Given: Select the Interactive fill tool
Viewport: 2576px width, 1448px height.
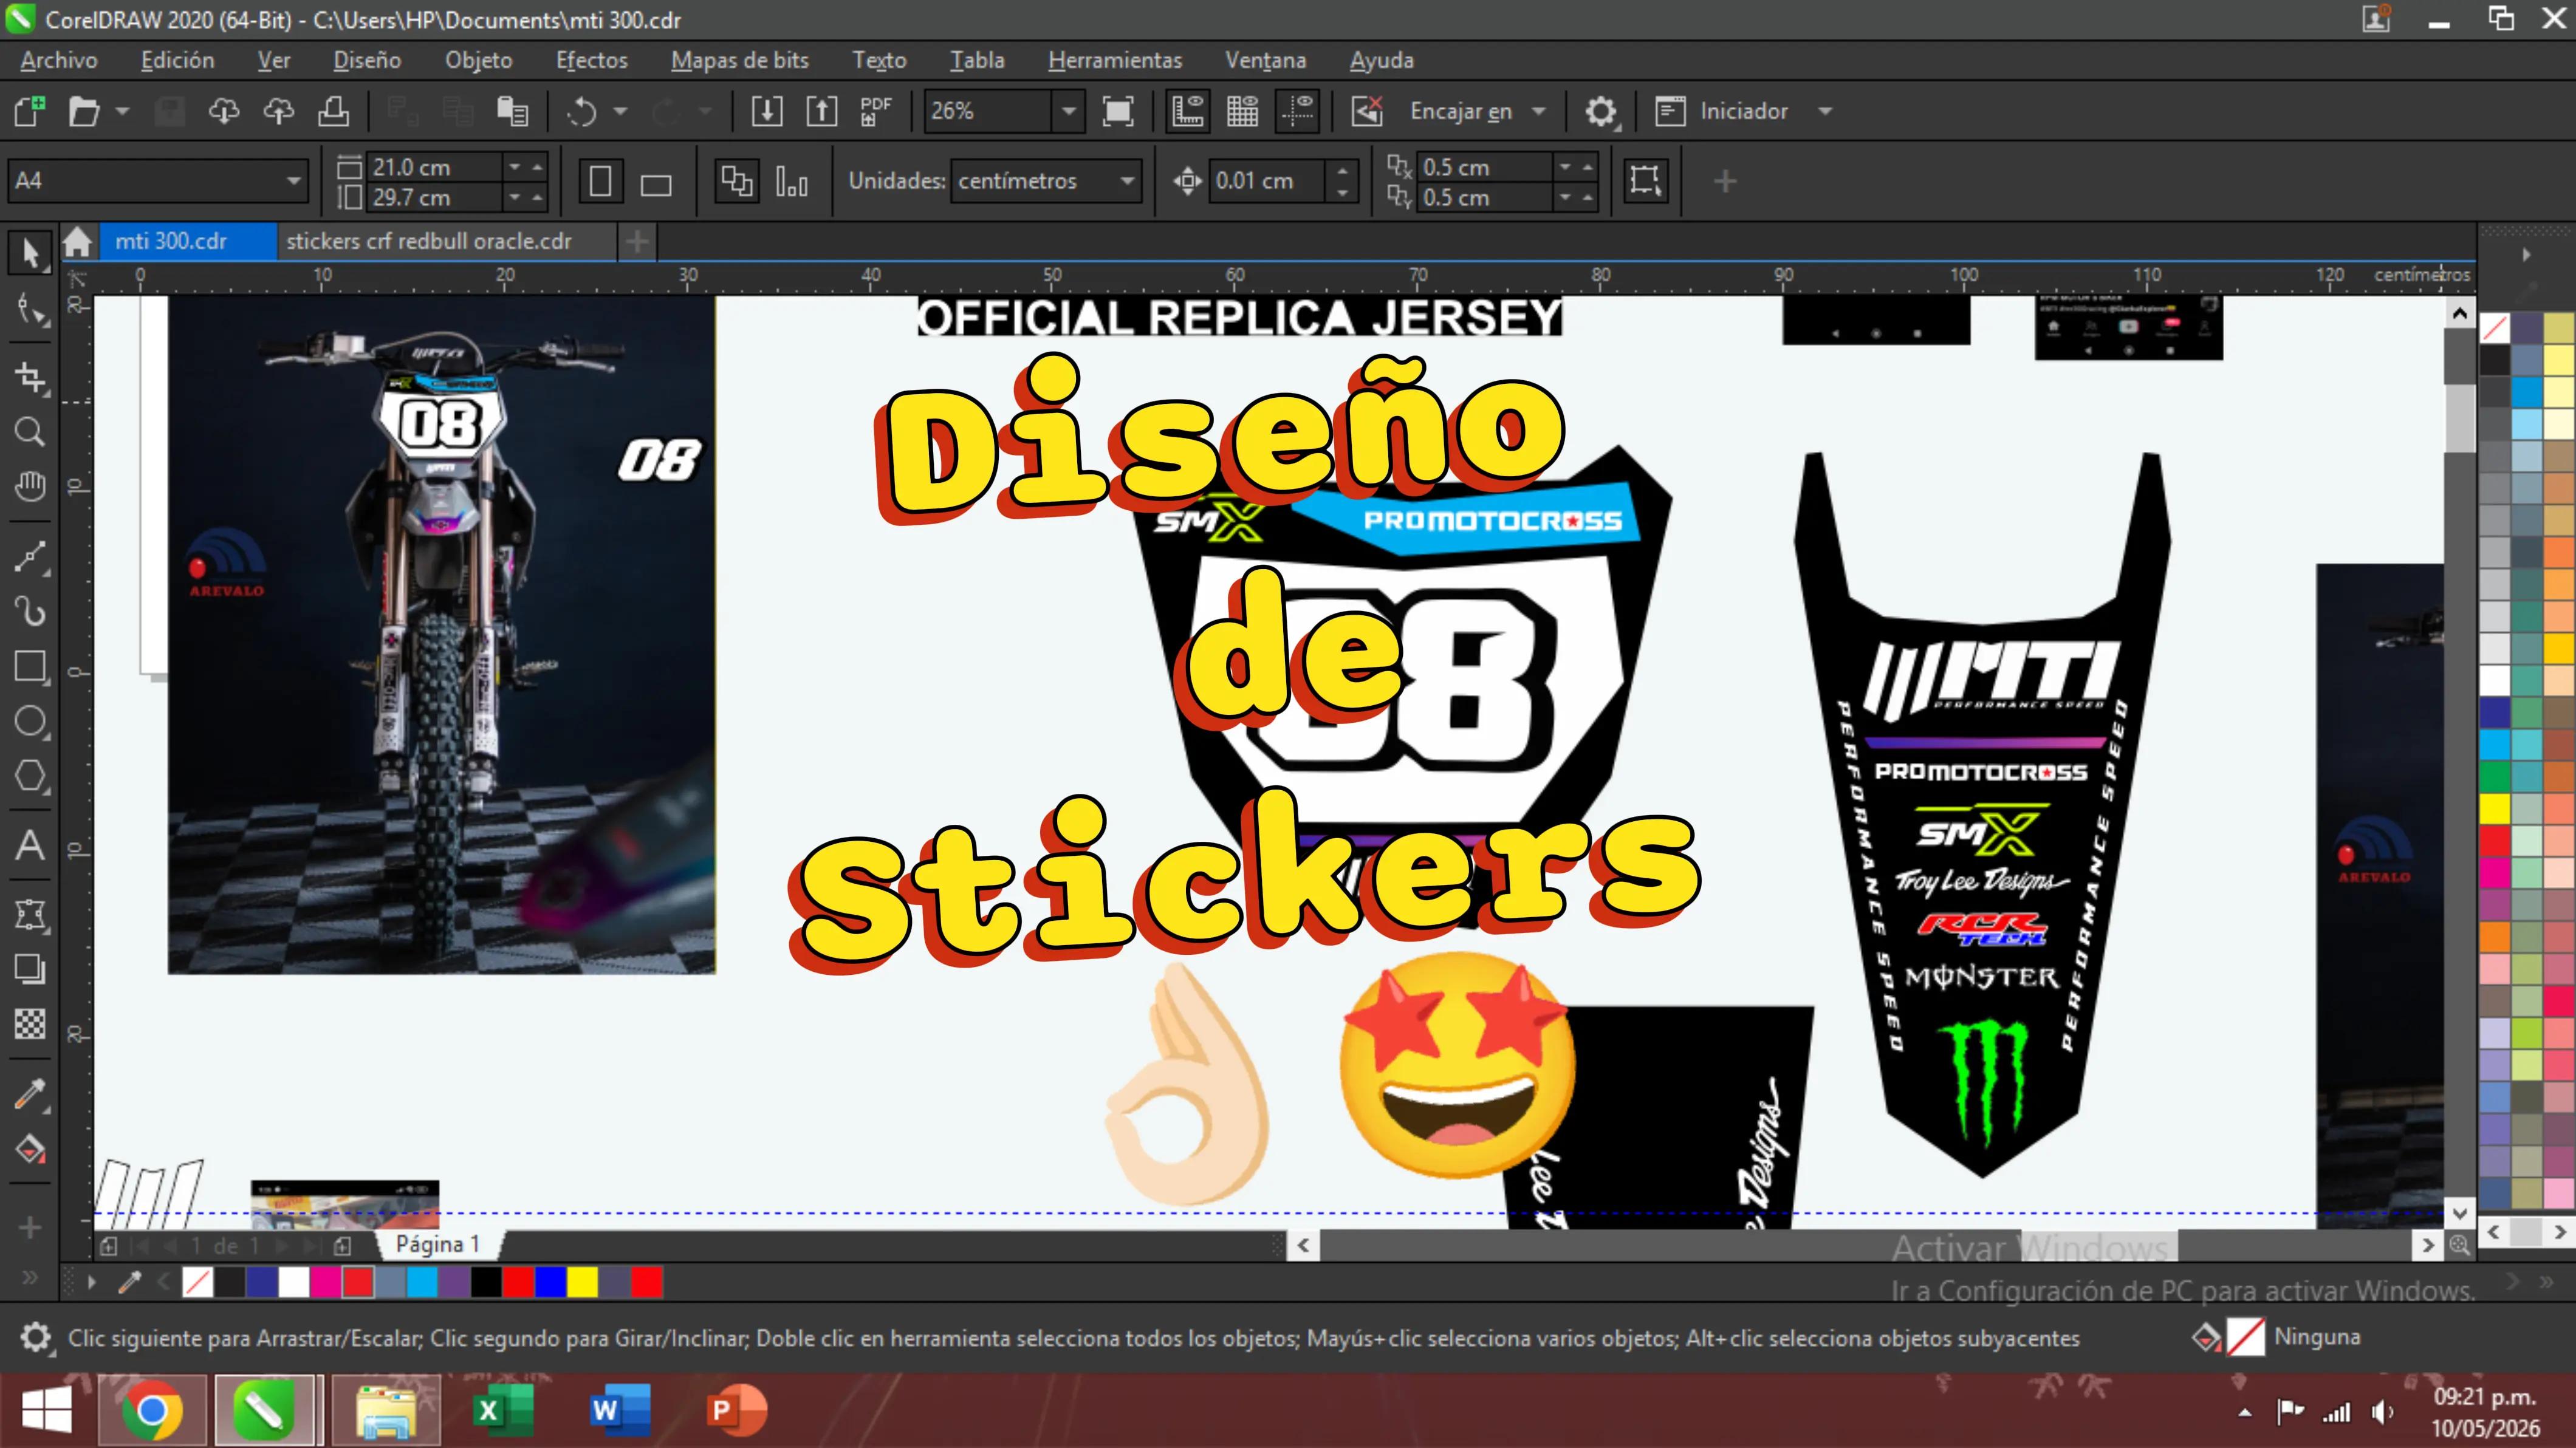Looking at the screenshot, I should 30,1149.
